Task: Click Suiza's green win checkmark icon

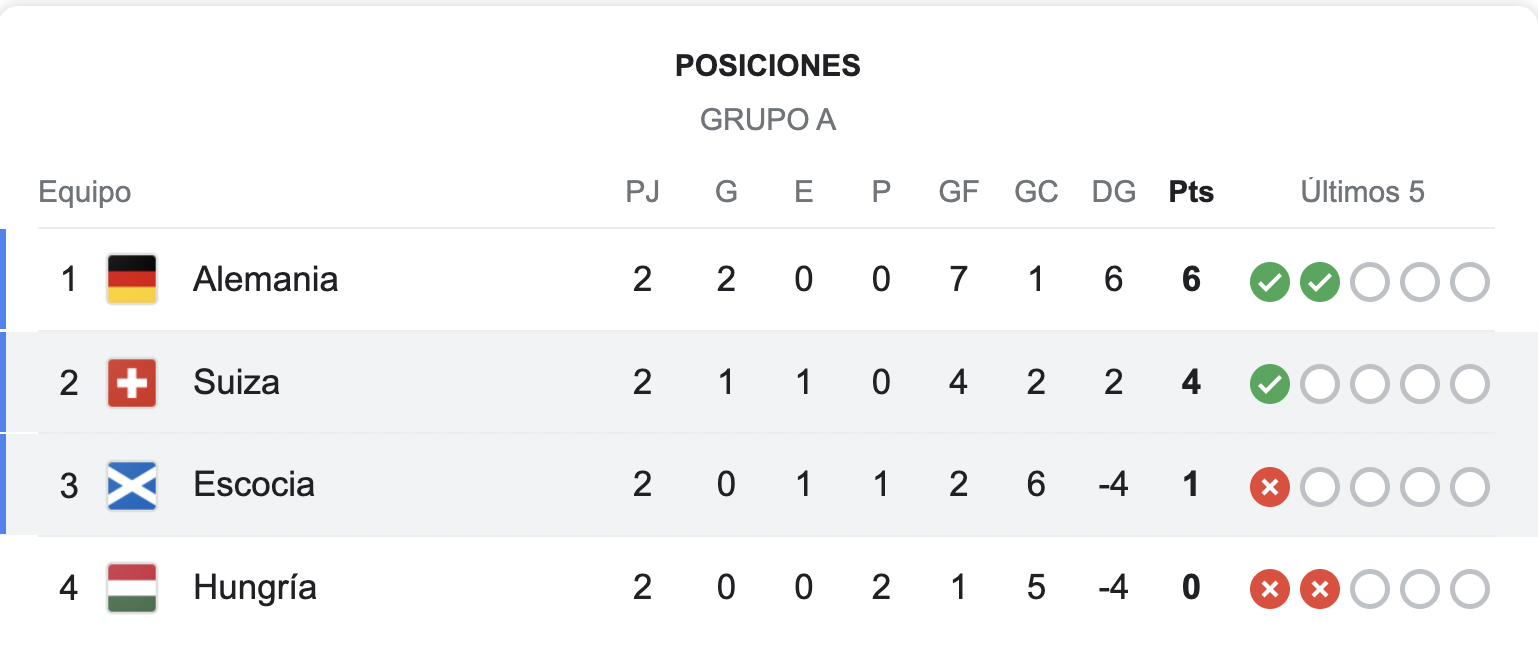Action: coord(1269,385)
